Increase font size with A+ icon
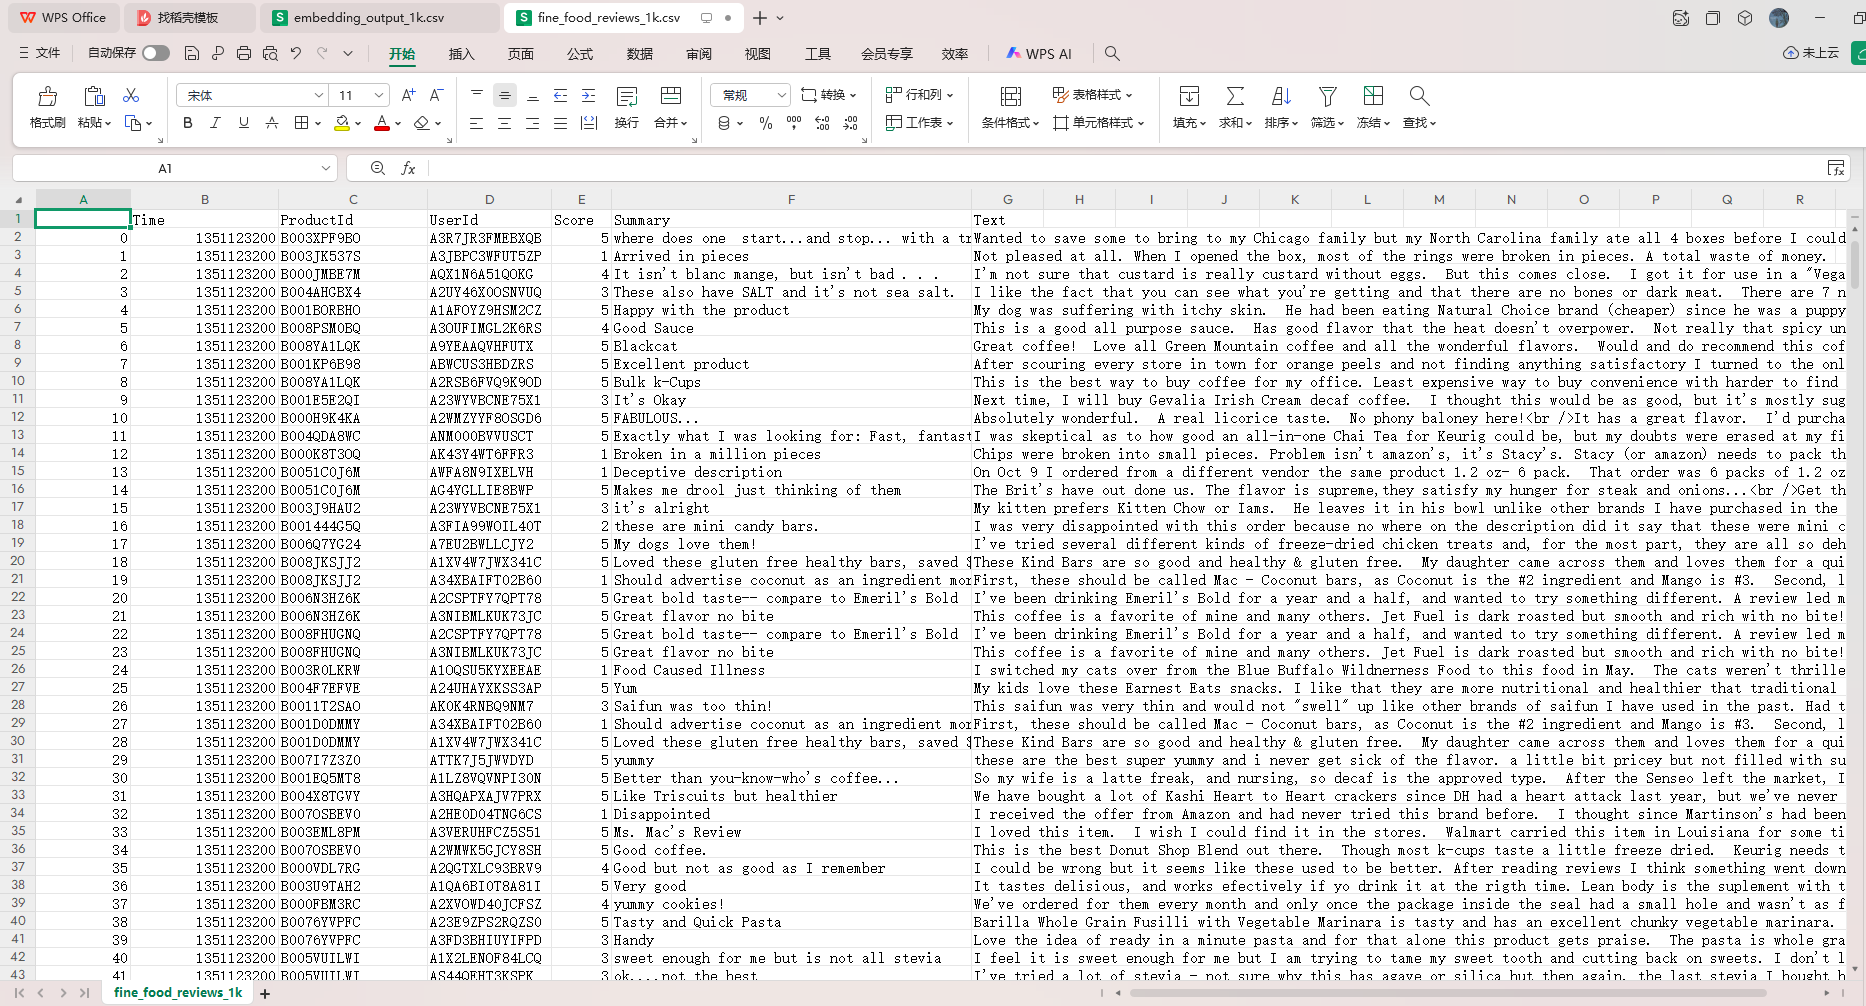 [408, 95]
